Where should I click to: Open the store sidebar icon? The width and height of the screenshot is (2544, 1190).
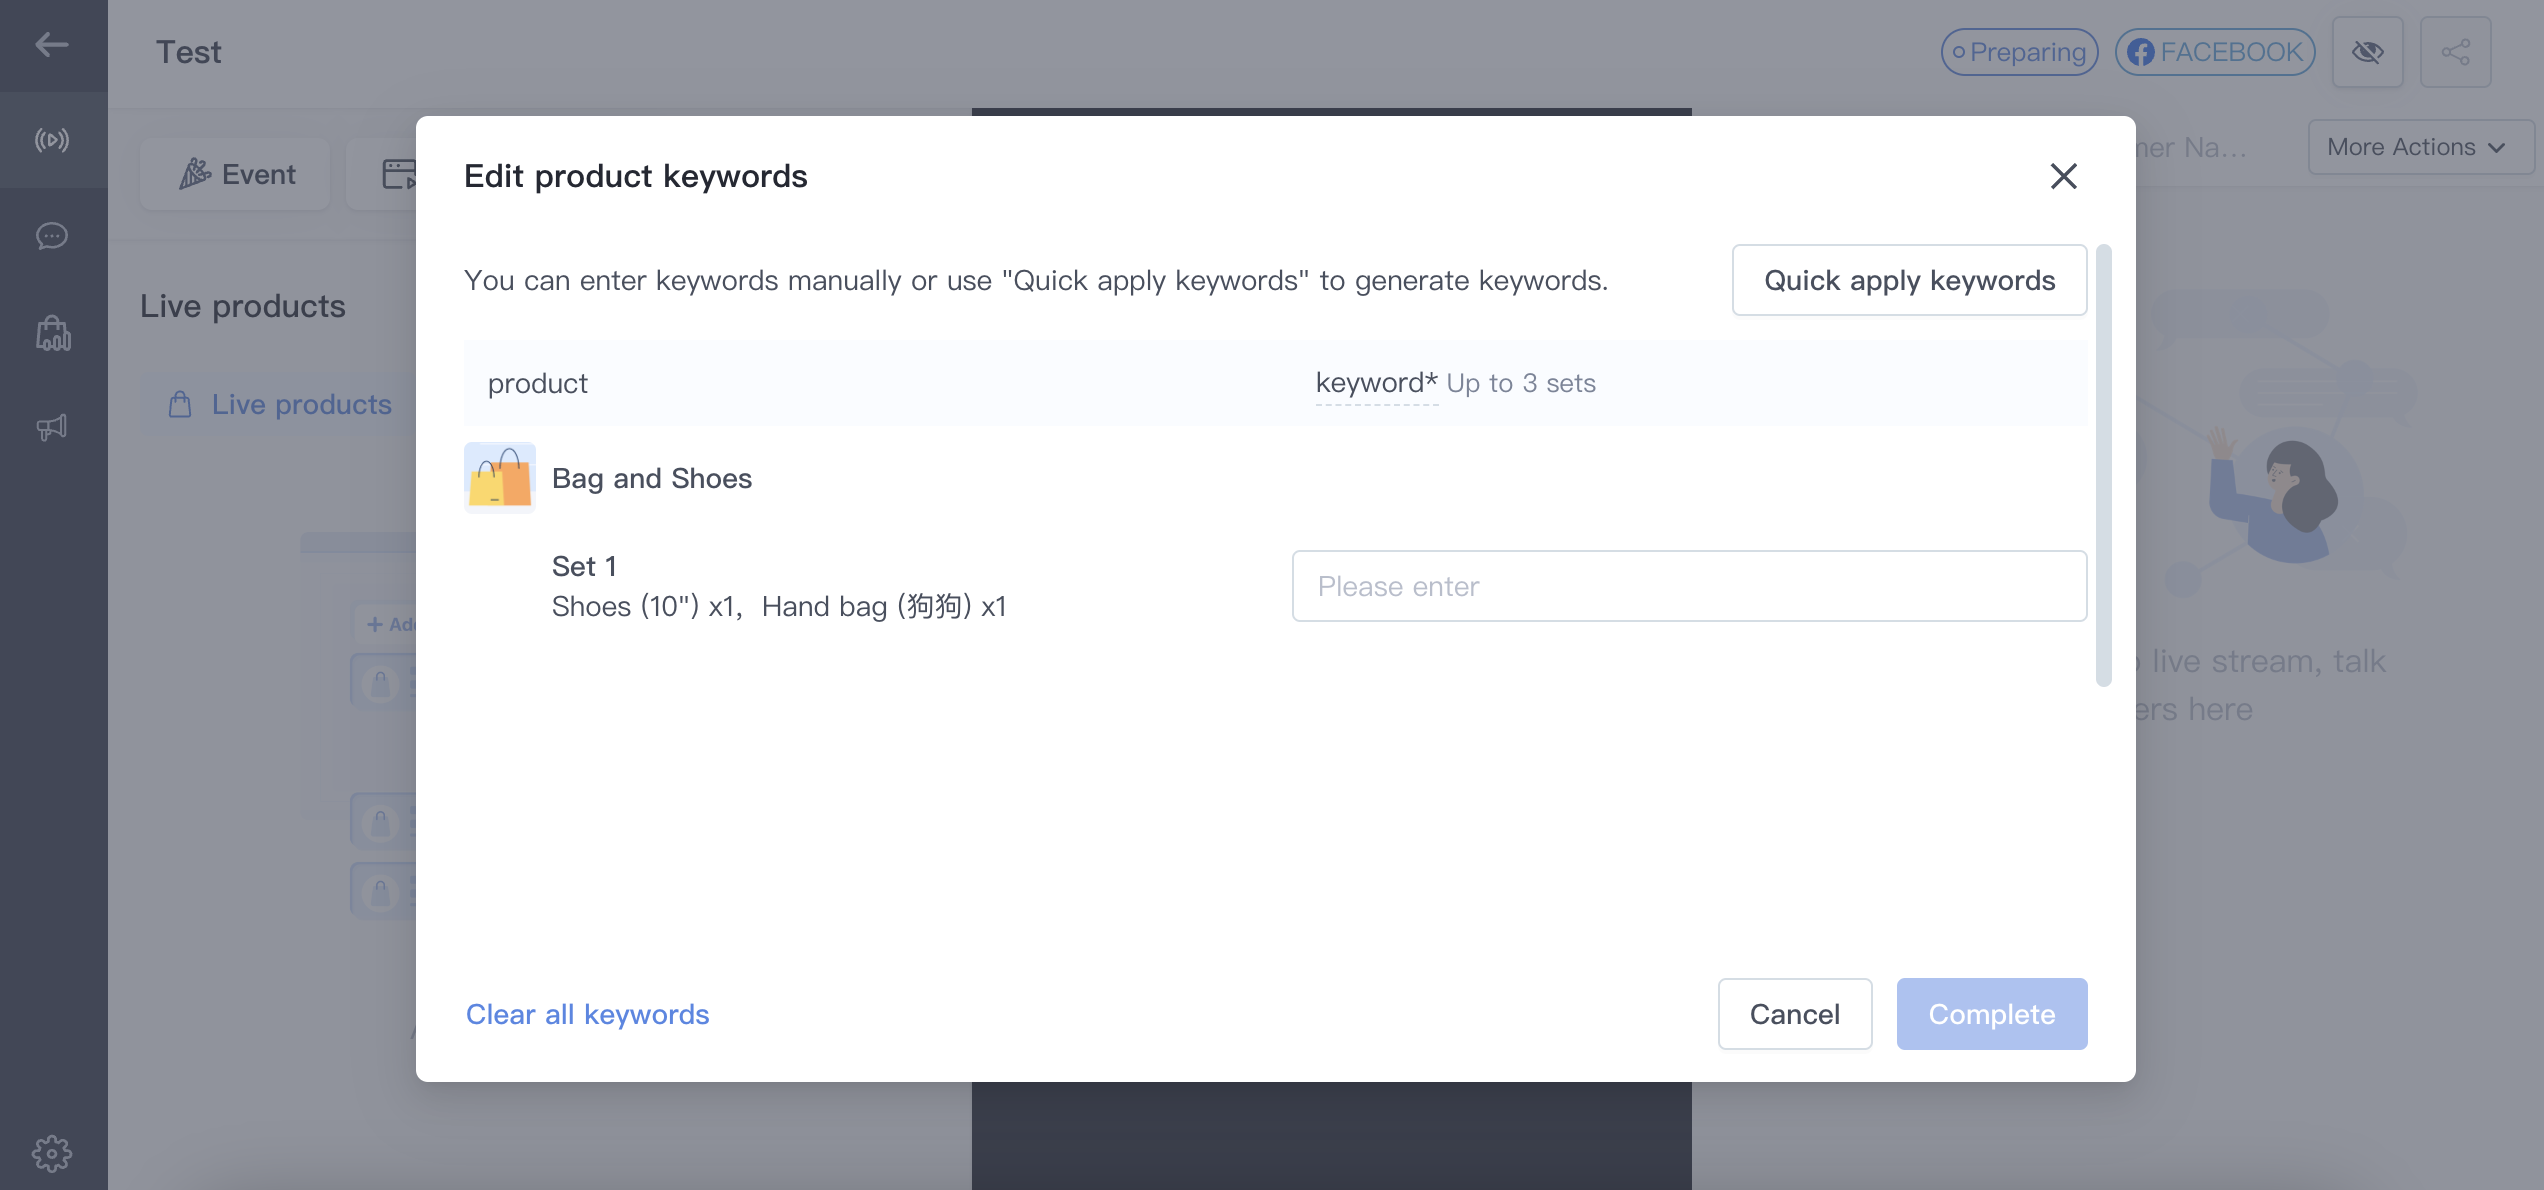pos(53,333)
